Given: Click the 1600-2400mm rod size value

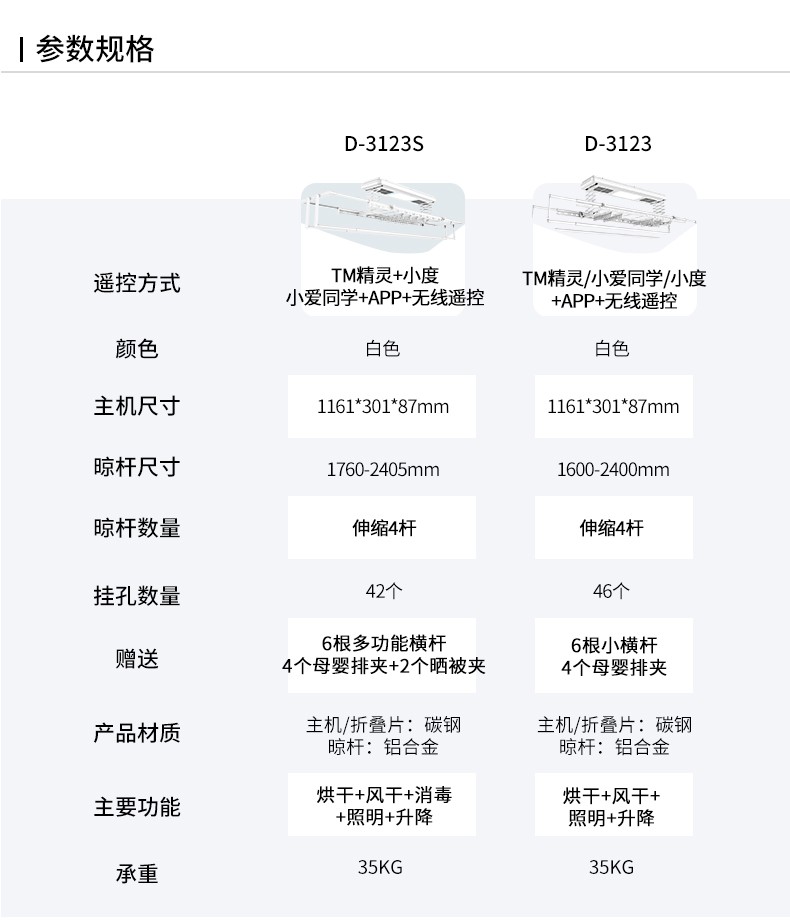Looking at the screenshot, I should point(613,469).
